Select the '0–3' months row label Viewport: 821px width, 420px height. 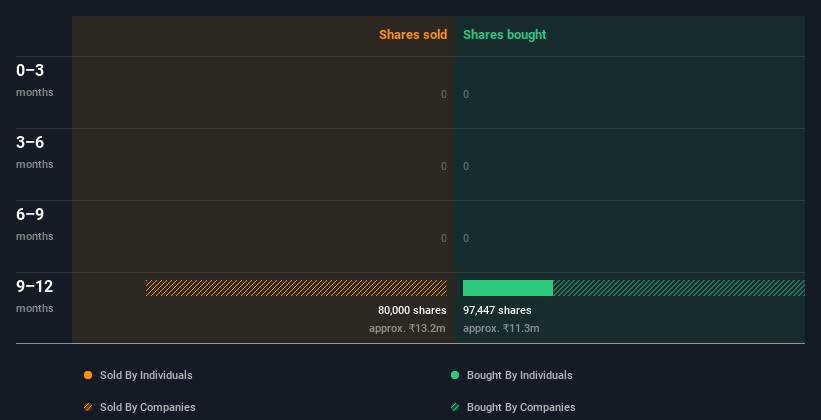[30, 70]
